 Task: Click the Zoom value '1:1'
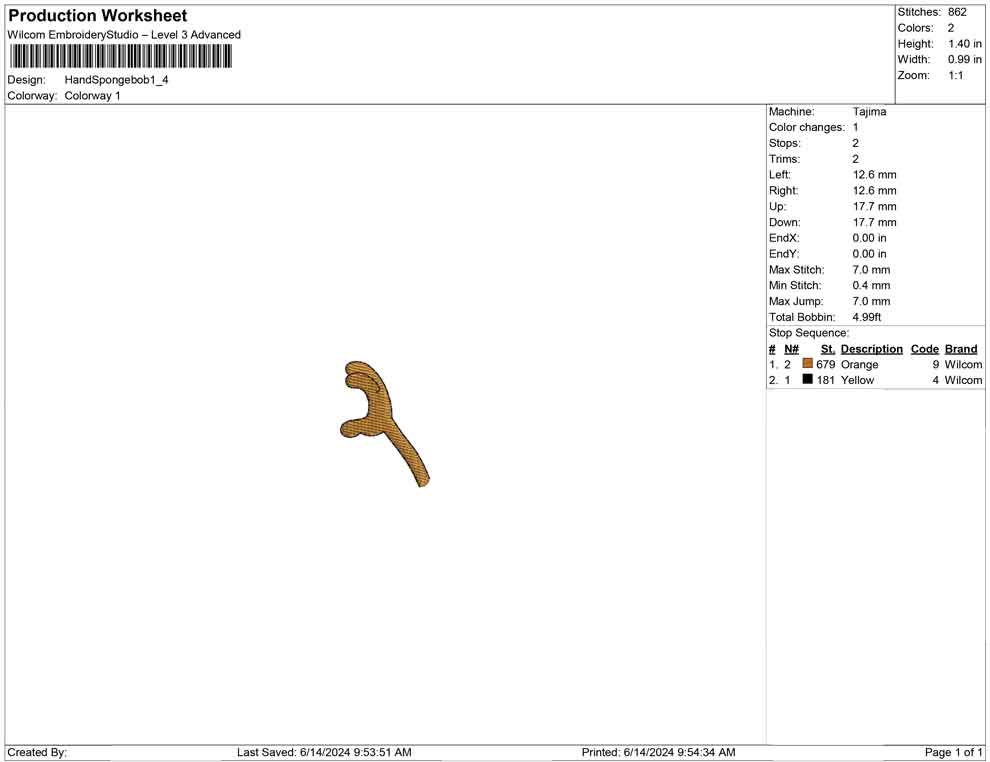pyautogui.click(x=956, y=75)
